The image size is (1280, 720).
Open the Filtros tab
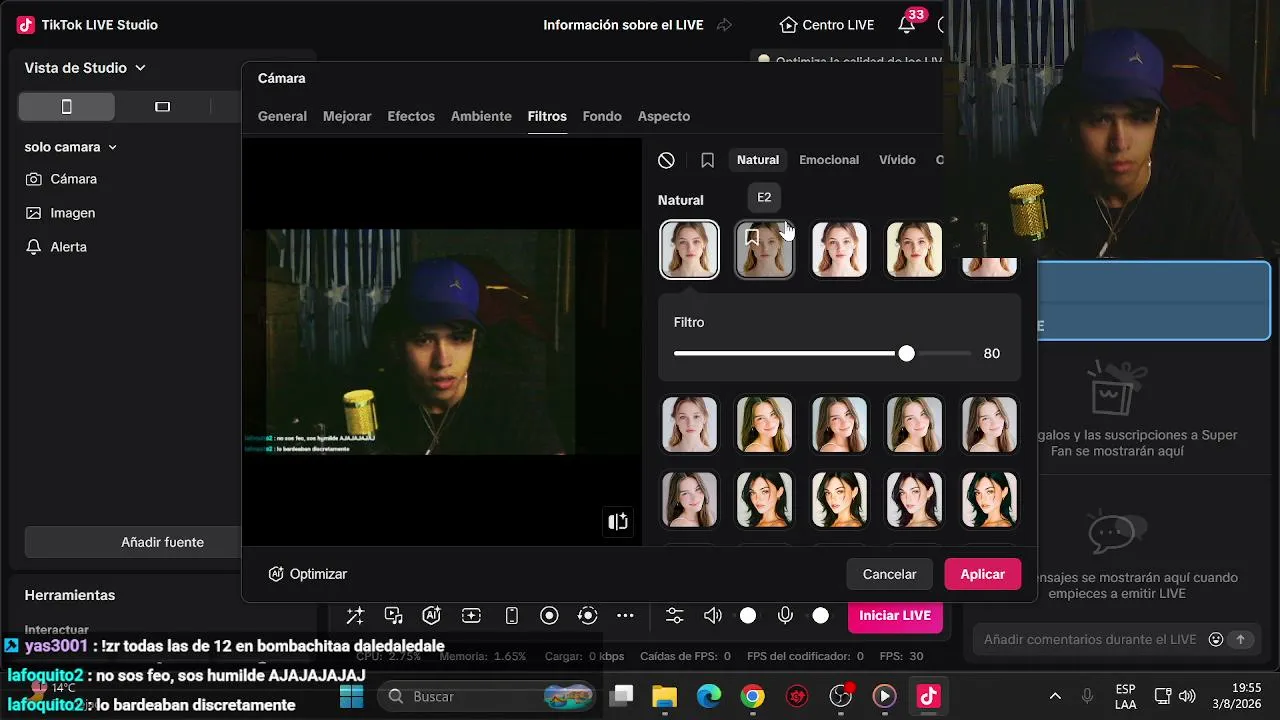click(547, 116)
